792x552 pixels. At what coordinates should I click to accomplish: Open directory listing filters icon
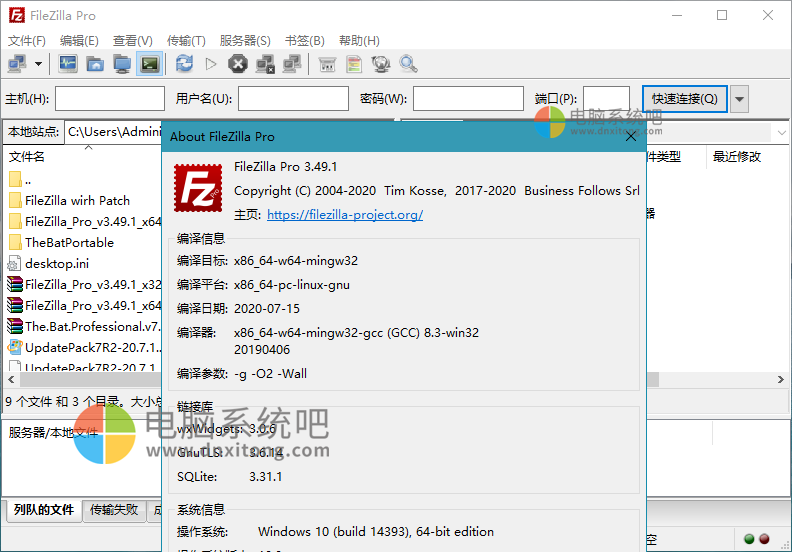click(x=327, y=64)
